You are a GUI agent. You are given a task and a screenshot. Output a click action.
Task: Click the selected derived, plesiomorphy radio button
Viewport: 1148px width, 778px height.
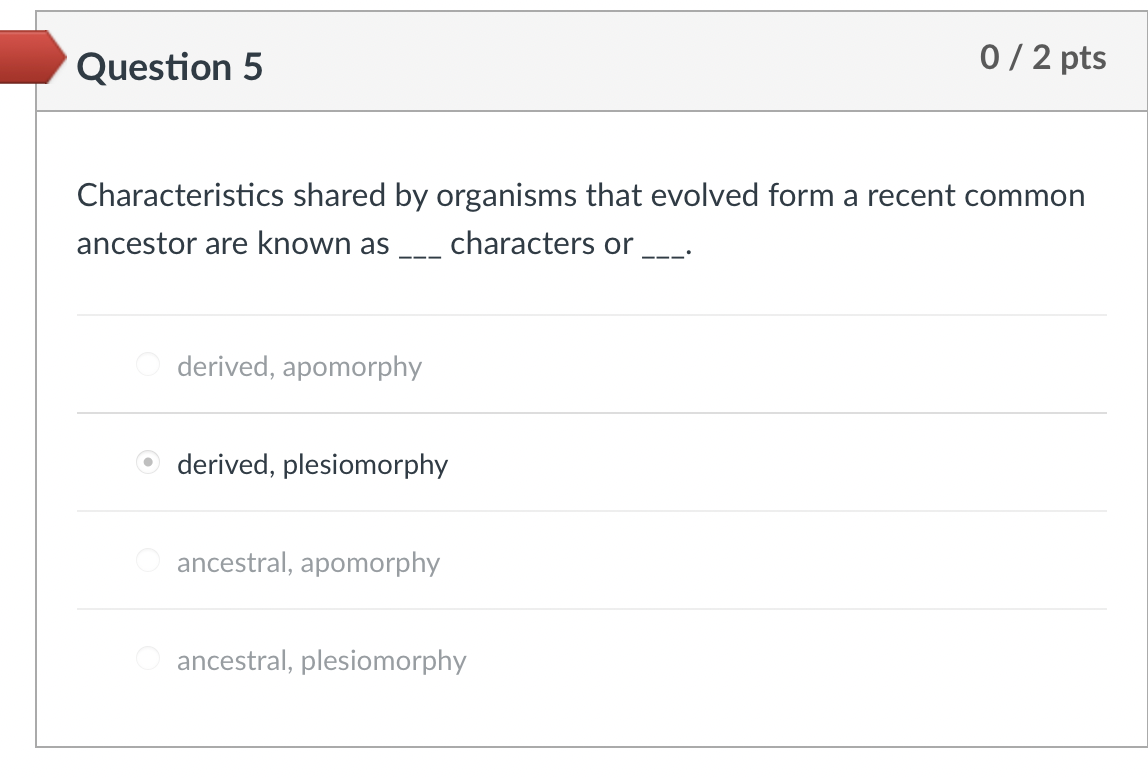[x=147, y=463]
